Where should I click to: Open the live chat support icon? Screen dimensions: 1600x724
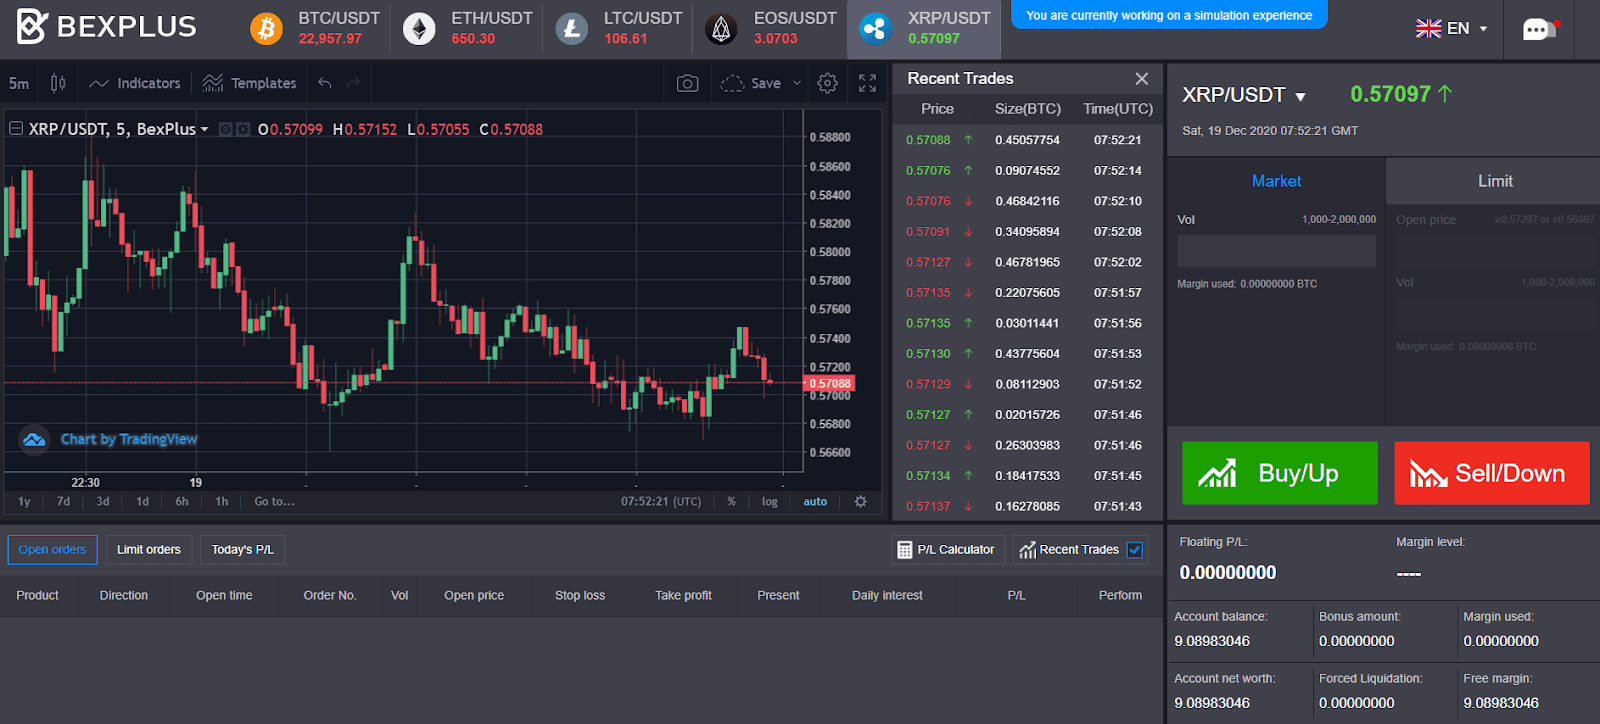pyautogui.click(x=1538, y=29)
